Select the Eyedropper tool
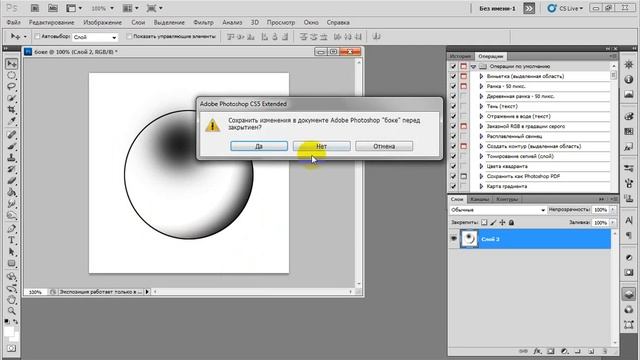Screen dimensions: 640x360 pos(11,121)
